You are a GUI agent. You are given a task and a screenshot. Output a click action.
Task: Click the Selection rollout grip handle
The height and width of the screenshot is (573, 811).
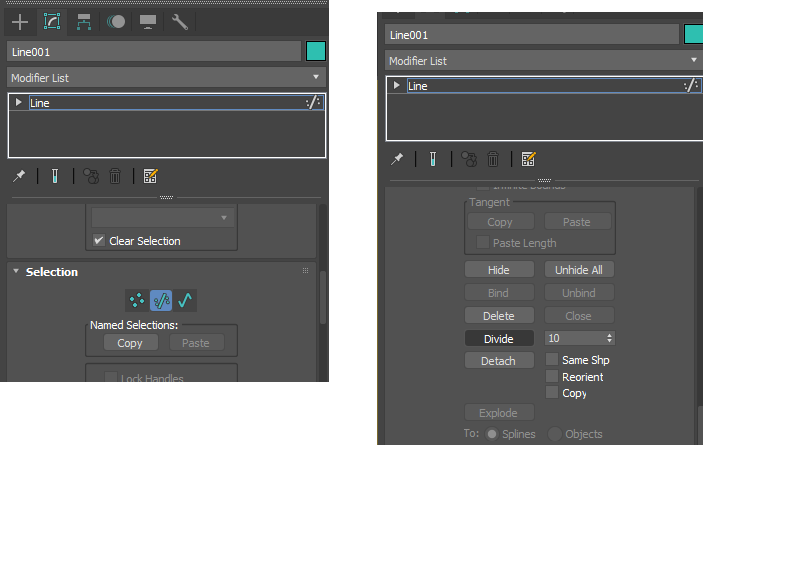pyautogui.click(x=306, y=270)
